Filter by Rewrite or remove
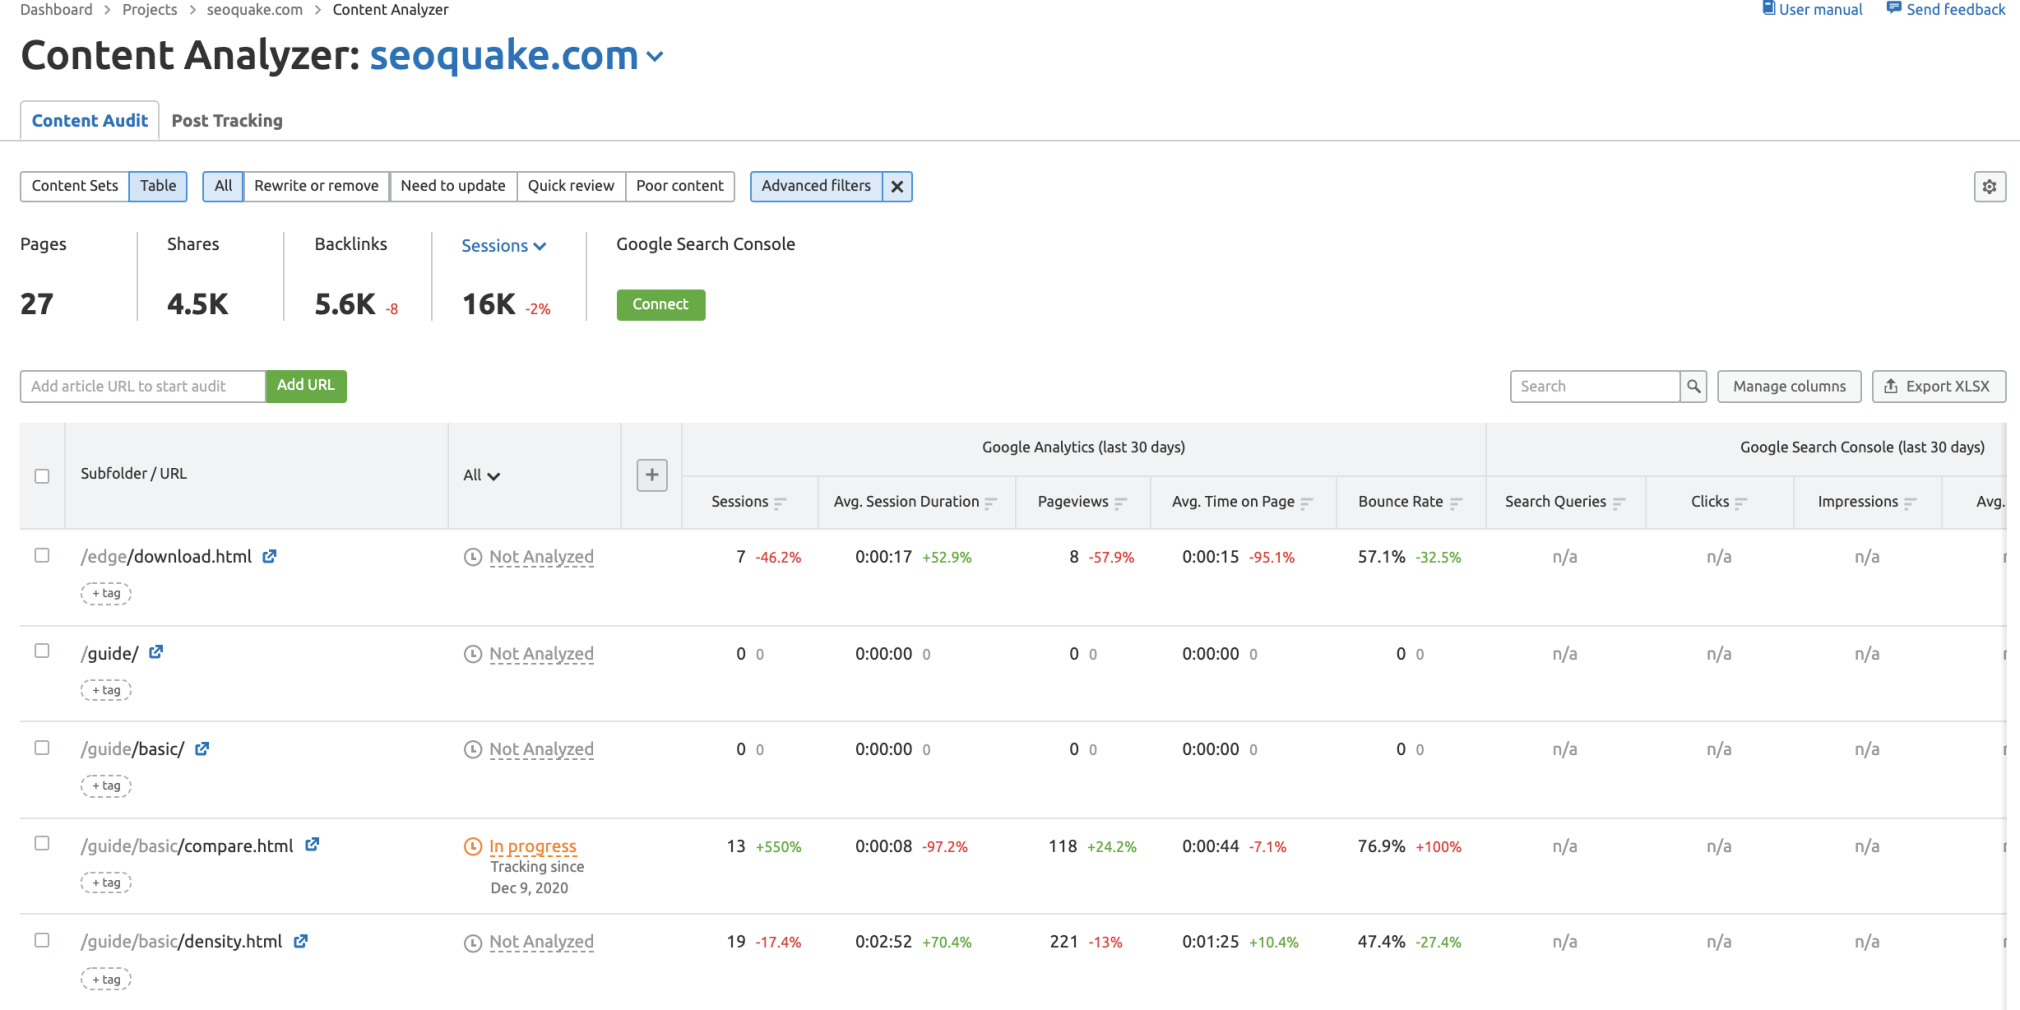 (316, 186)
